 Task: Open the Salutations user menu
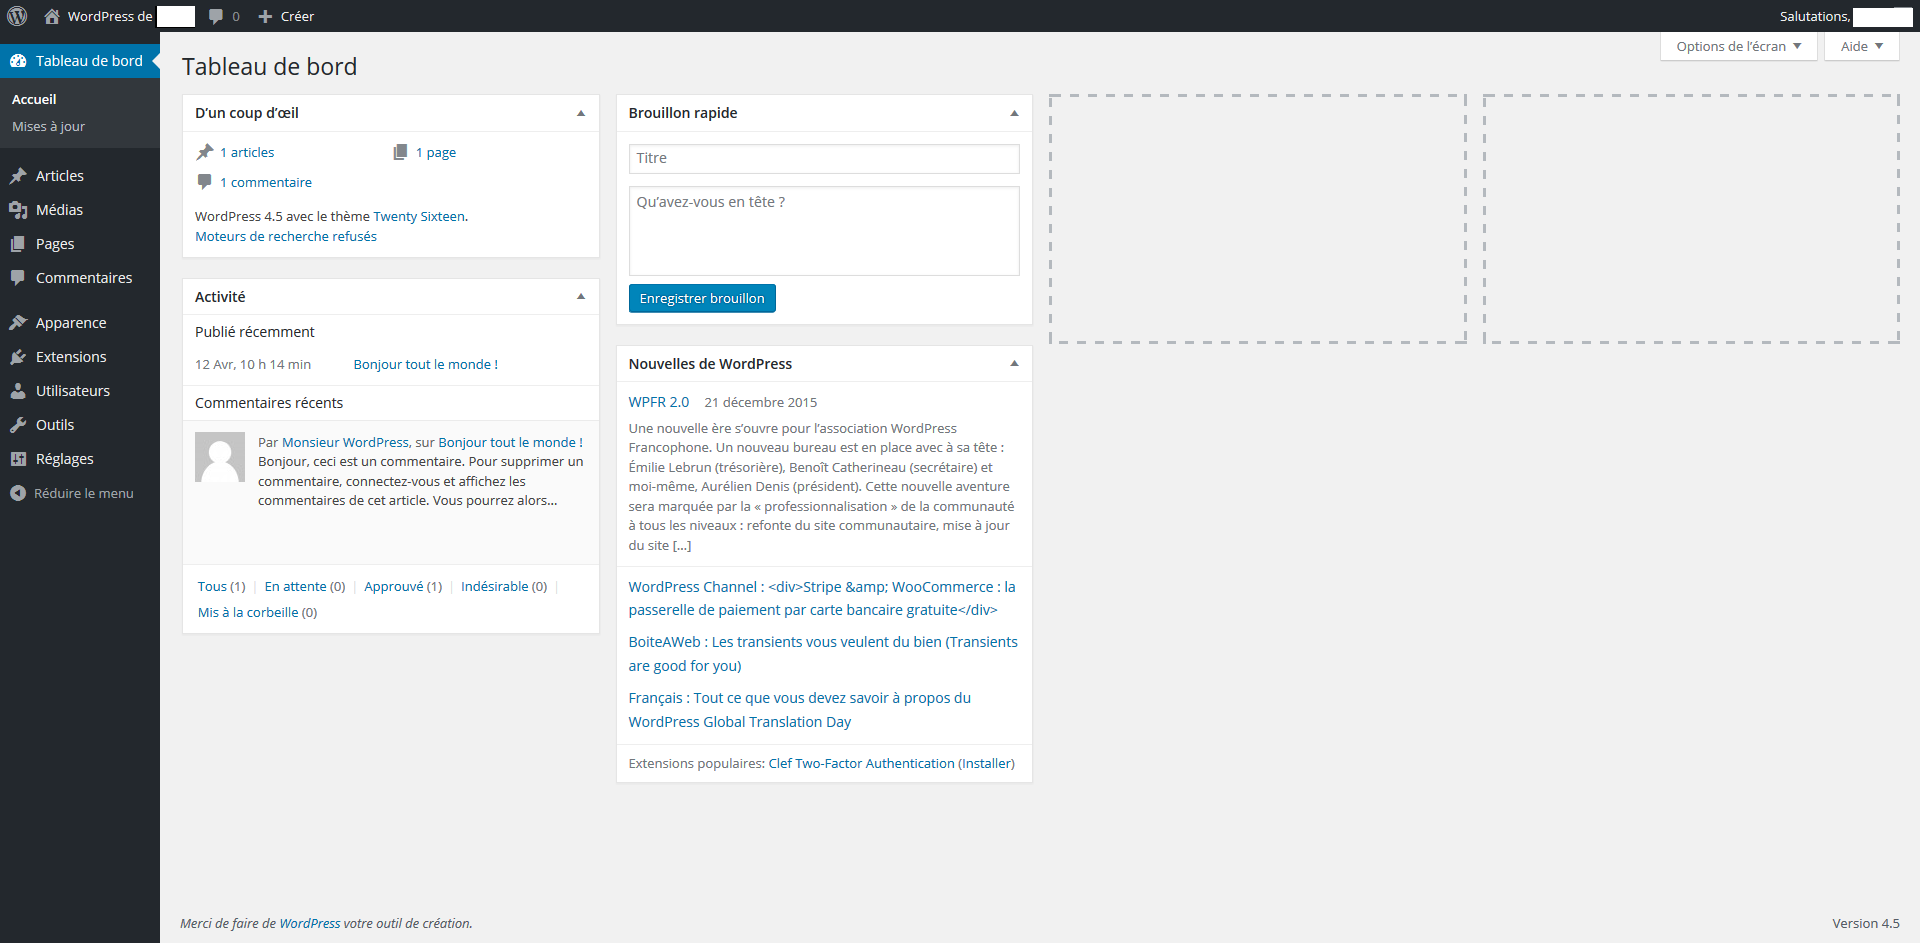1845,16
